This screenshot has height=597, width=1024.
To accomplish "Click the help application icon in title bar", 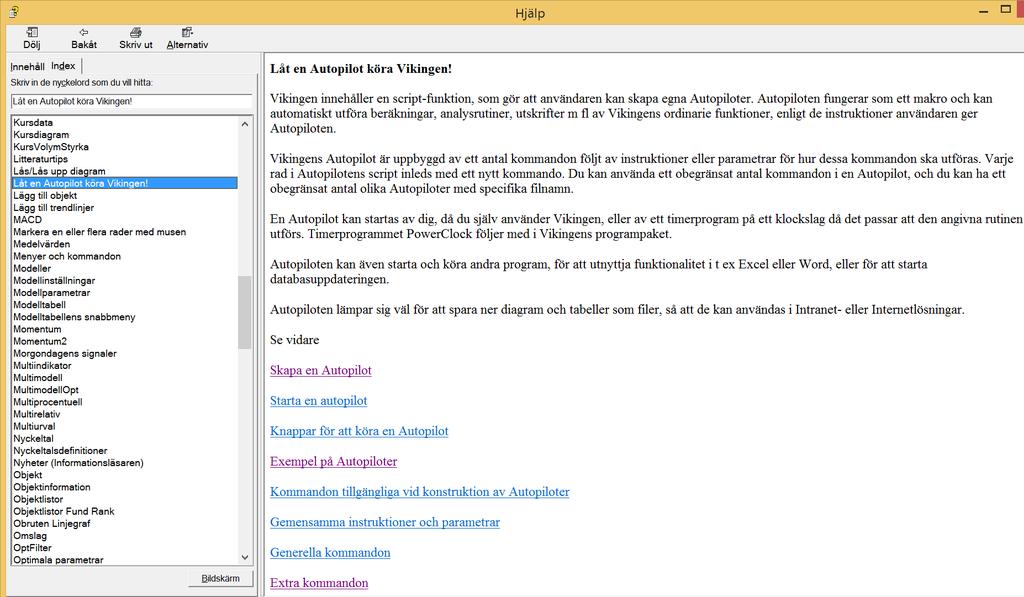I will (x=13, y=12).
